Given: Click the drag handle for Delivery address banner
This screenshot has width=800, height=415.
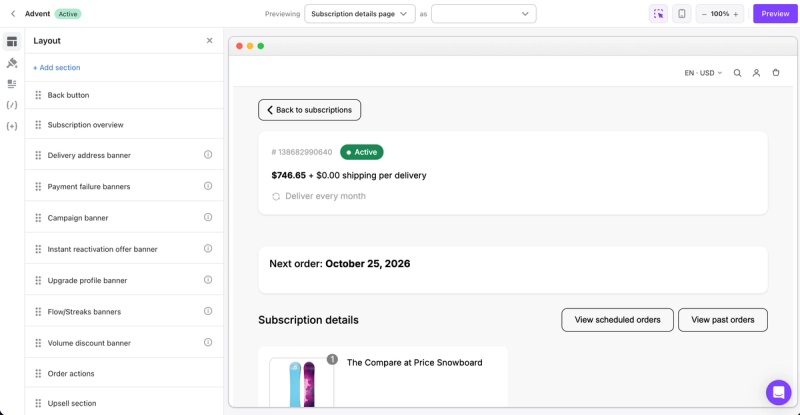Looking at the screenshot, I should pyautogui.click(x=38, y=155).
